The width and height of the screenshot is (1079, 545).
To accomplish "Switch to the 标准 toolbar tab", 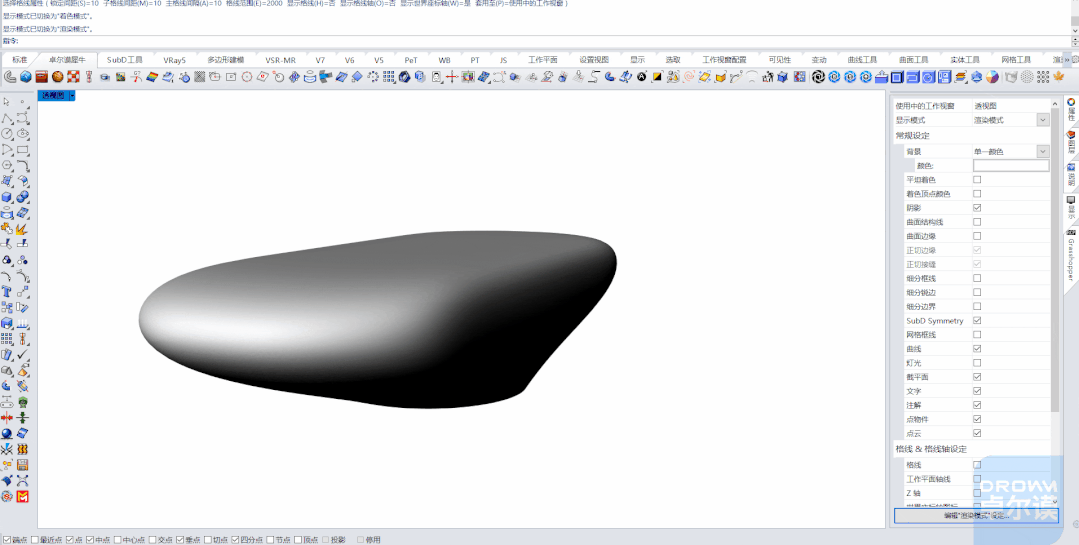I will (20, 60).
